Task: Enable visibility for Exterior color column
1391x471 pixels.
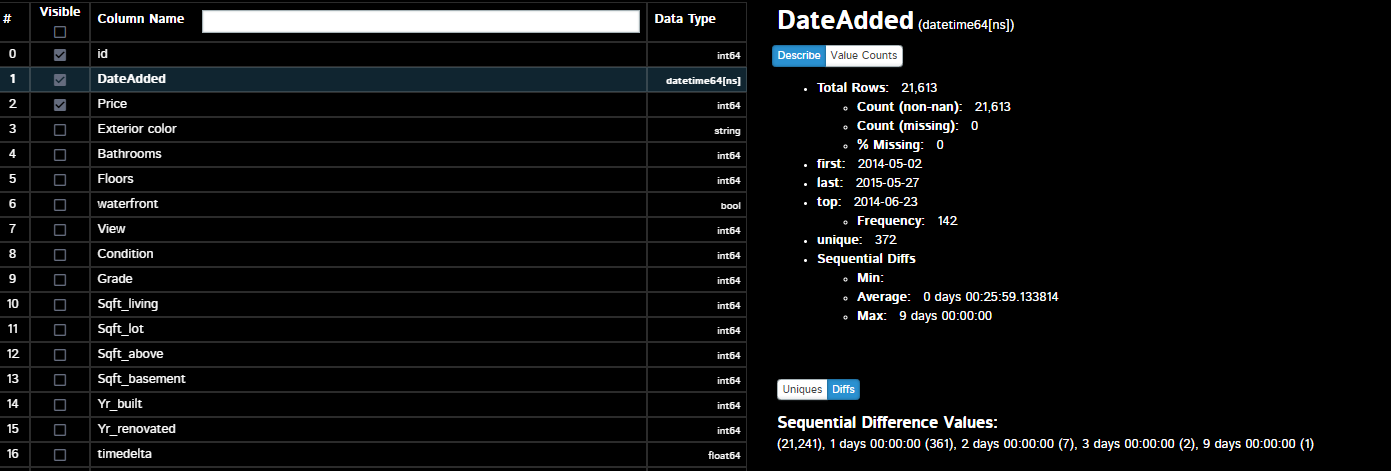Action: (60, 130)
